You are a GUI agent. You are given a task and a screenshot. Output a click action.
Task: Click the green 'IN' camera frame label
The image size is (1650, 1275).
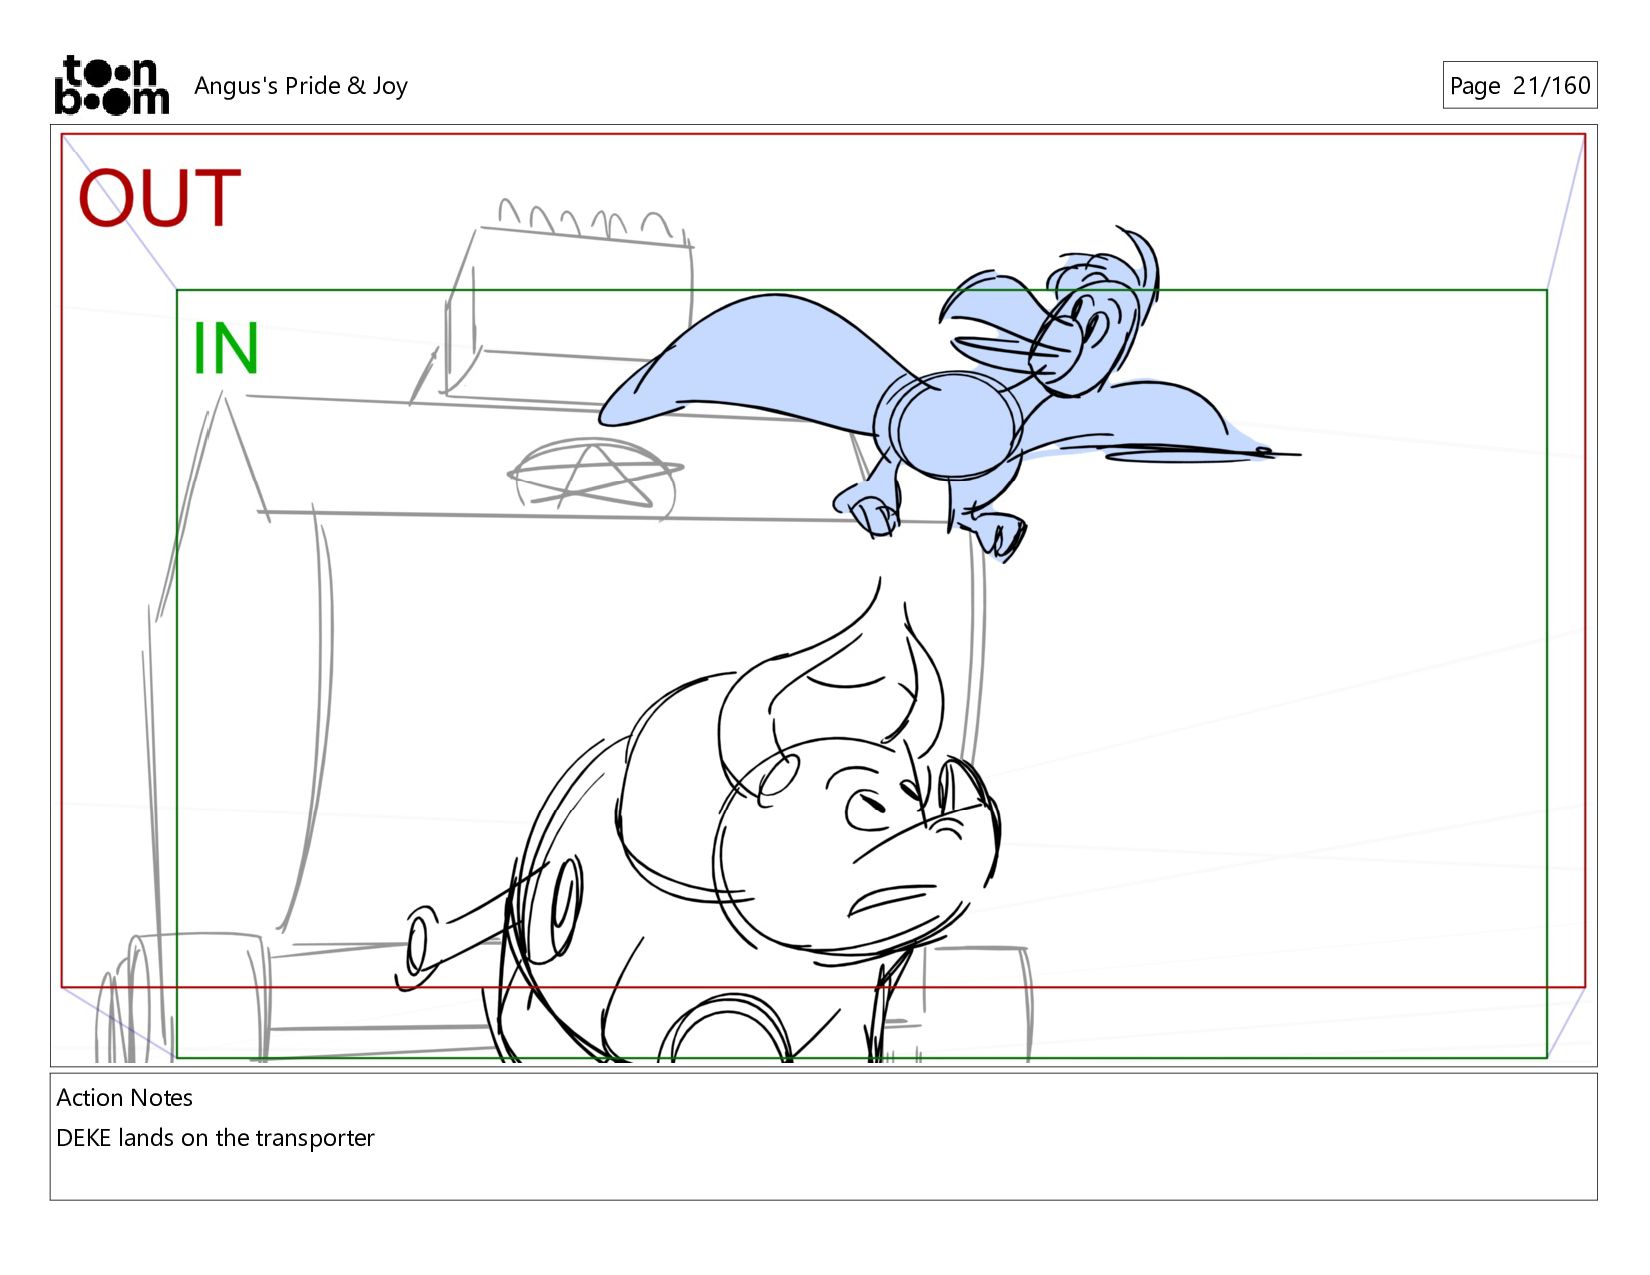point(226,348)
